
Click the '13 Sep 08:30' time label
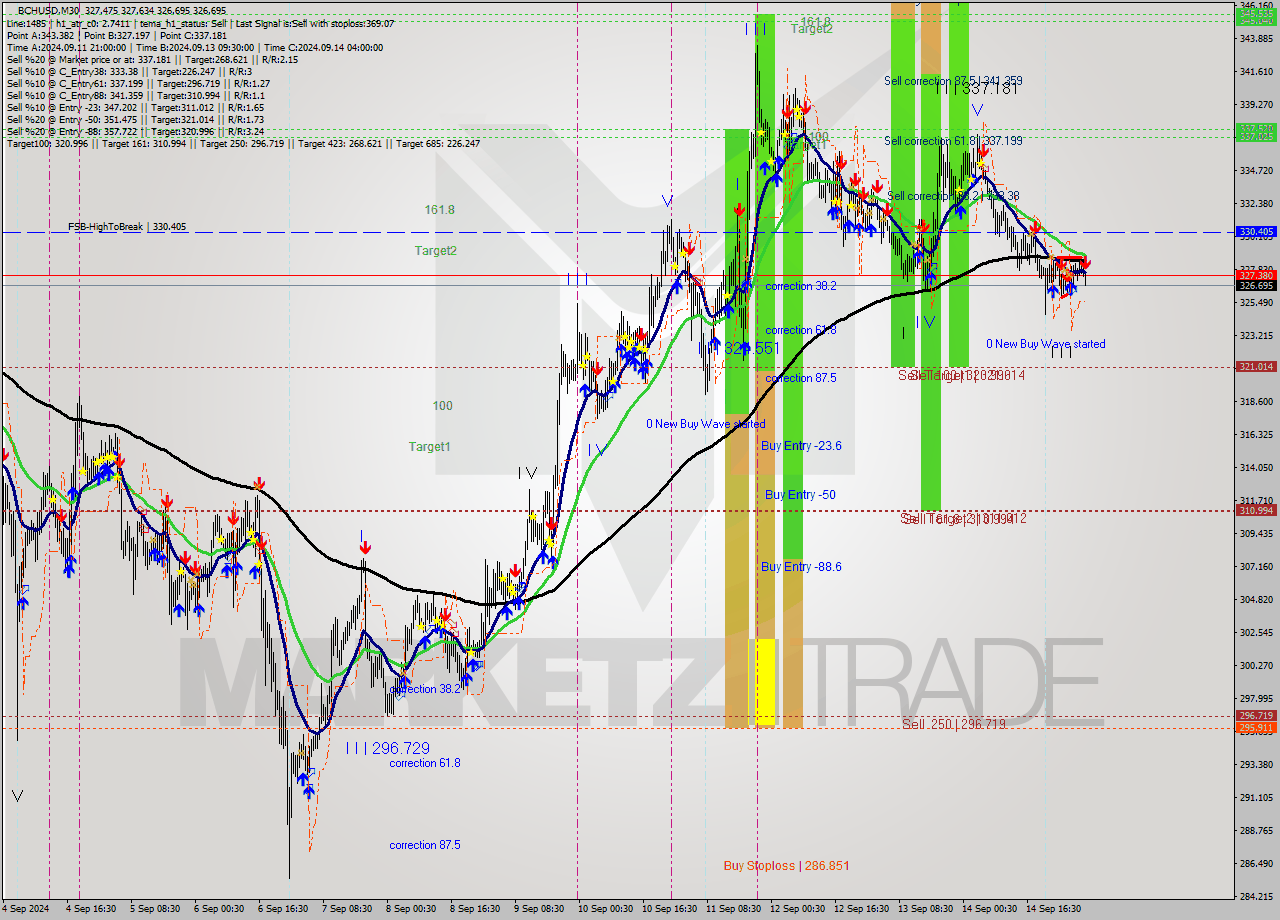[925, 909]
